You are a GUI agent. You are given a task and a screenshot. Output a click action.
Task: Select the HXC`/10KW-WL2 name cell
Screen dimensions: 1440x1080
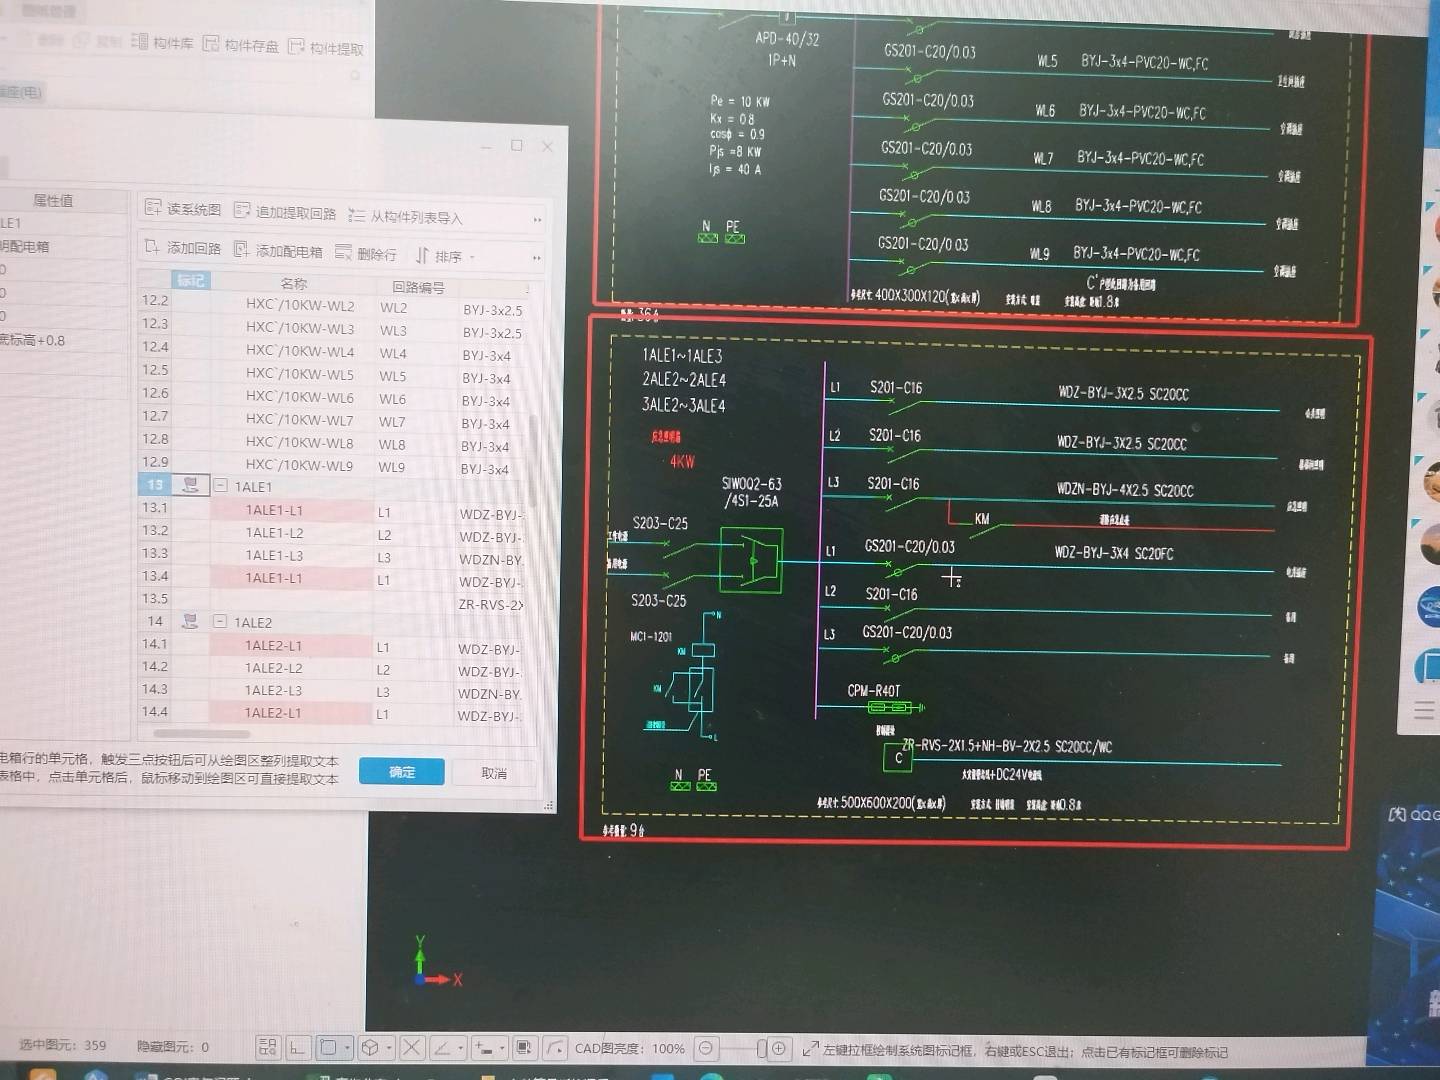point(299,305)
